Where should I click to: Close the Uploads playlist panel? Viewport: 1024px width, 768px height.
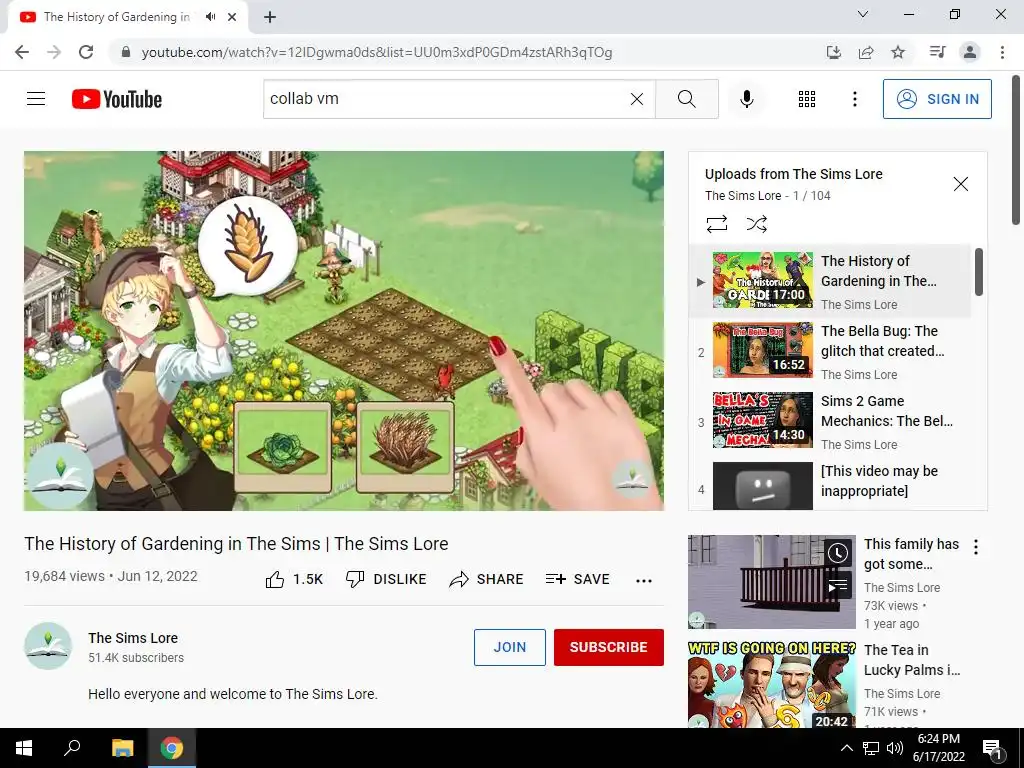click(x=961, y=184)
